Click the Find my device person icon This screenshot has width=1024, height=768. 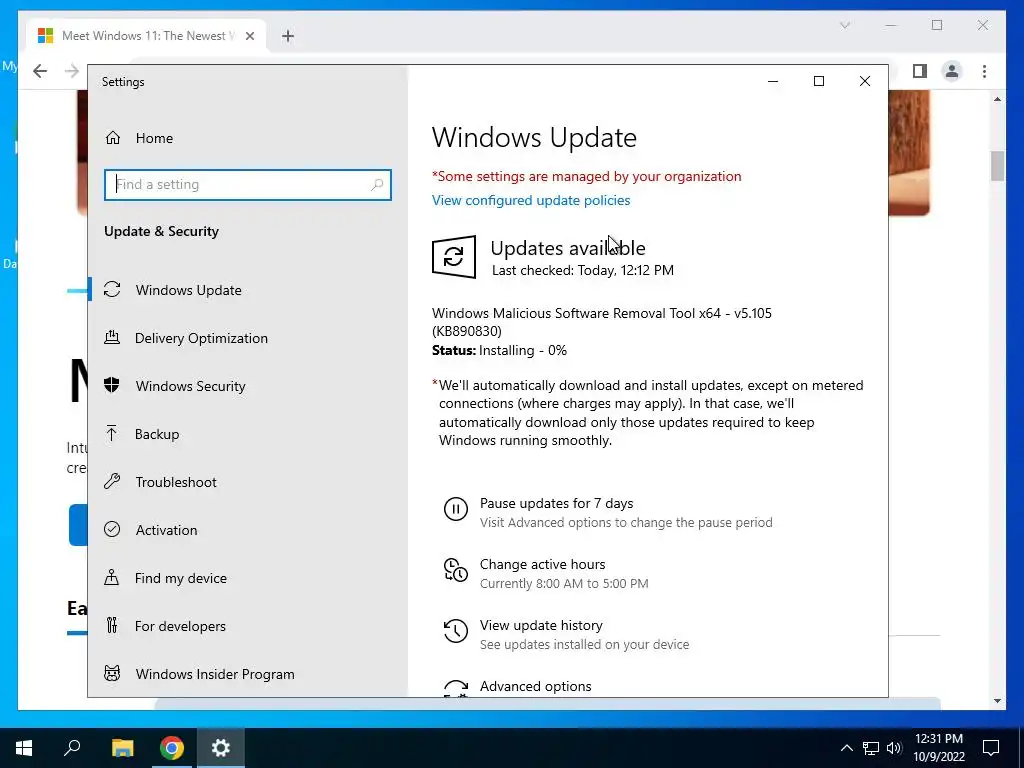click(x=112, y=577)
